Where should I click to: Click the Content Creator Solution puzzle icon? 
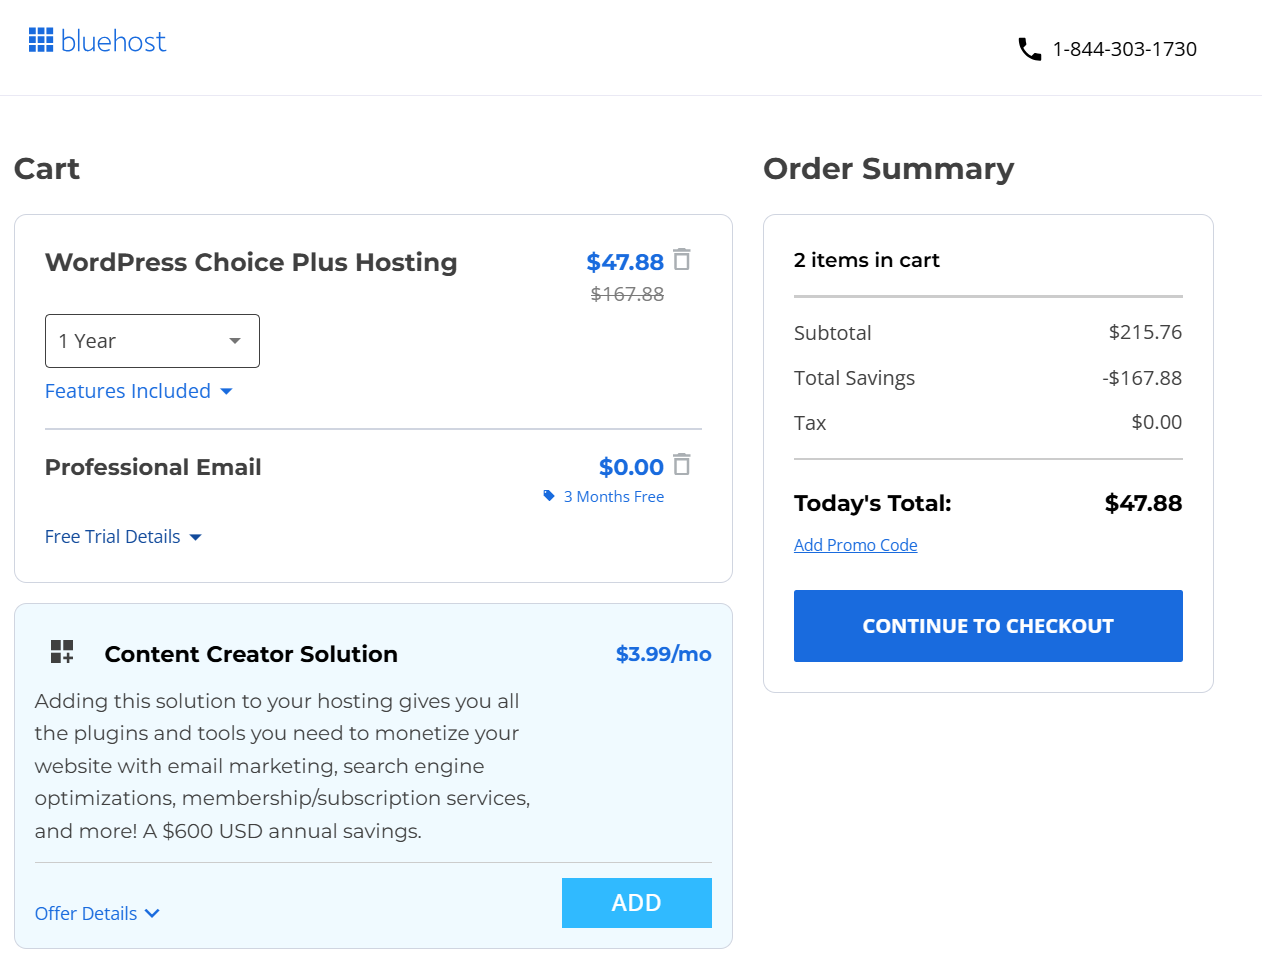[61, 651]
